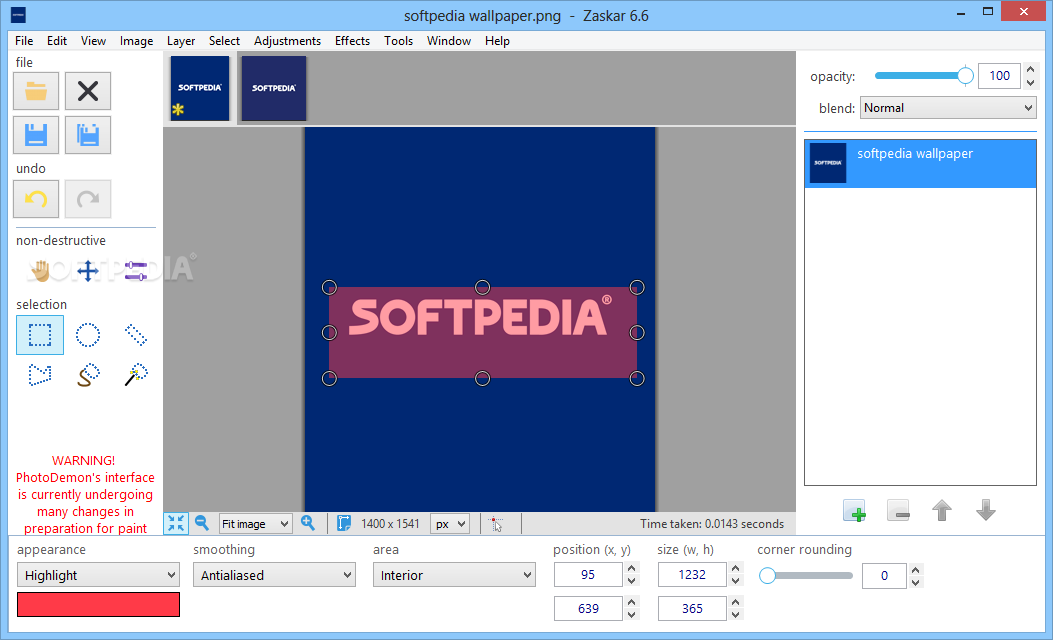Screen dimensions: 1053x640
Task: Click the bottom-right selection handle
Action: tap(637, 379)
